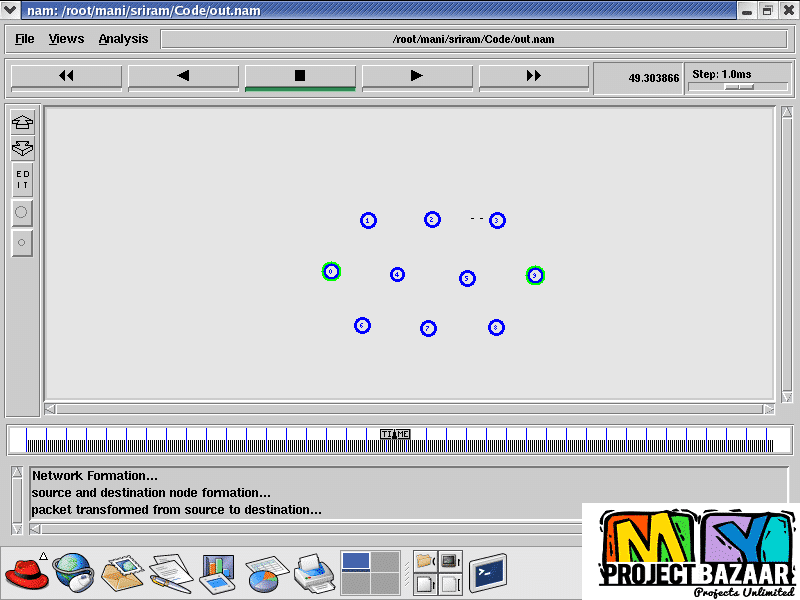The width and height of the screenshot is (800, 600).
Task: Click the zoom in arrow icon
Action: pyautogui.click(x=22, y=123)
